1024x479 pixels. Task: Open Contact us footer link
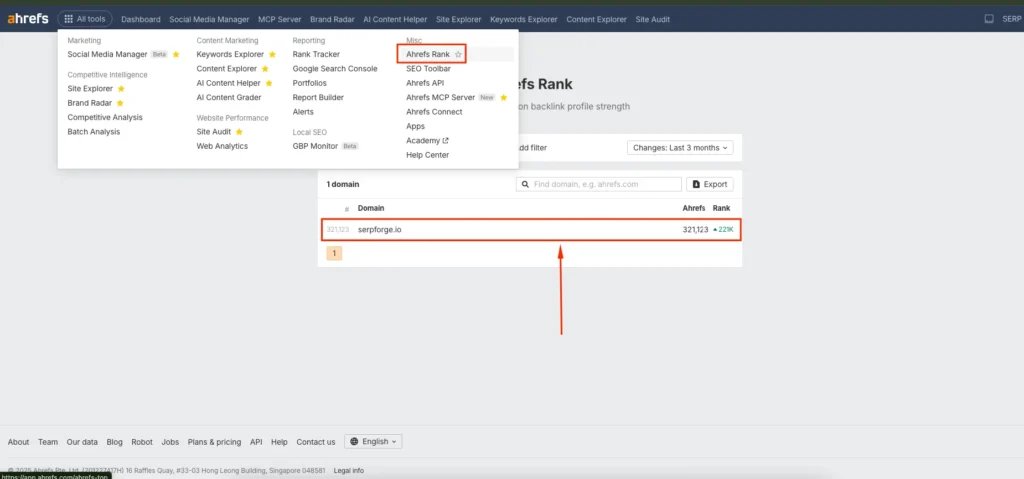pos(315,442)
